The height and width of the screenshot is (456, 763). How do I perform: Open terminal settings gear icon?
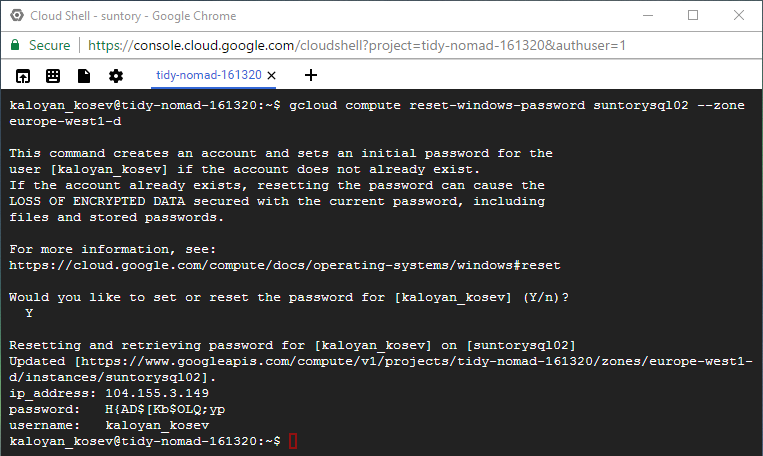[115, 76]
